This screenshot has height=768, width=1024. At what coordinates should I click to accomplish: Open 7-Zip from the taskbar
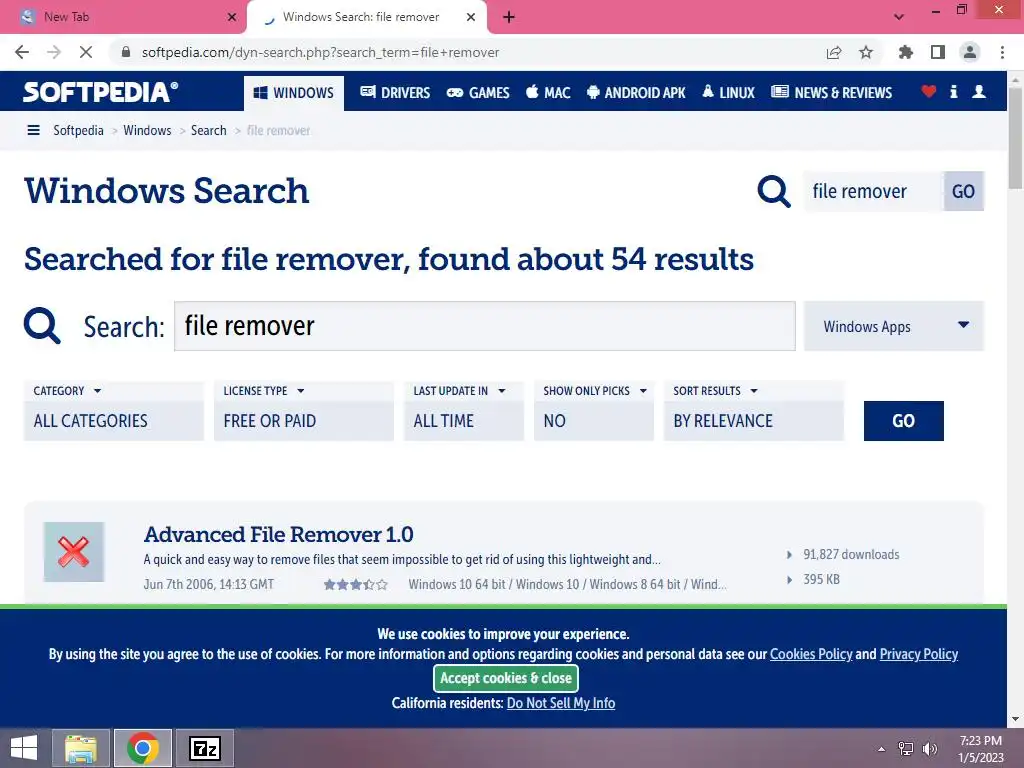coord(205,748)
